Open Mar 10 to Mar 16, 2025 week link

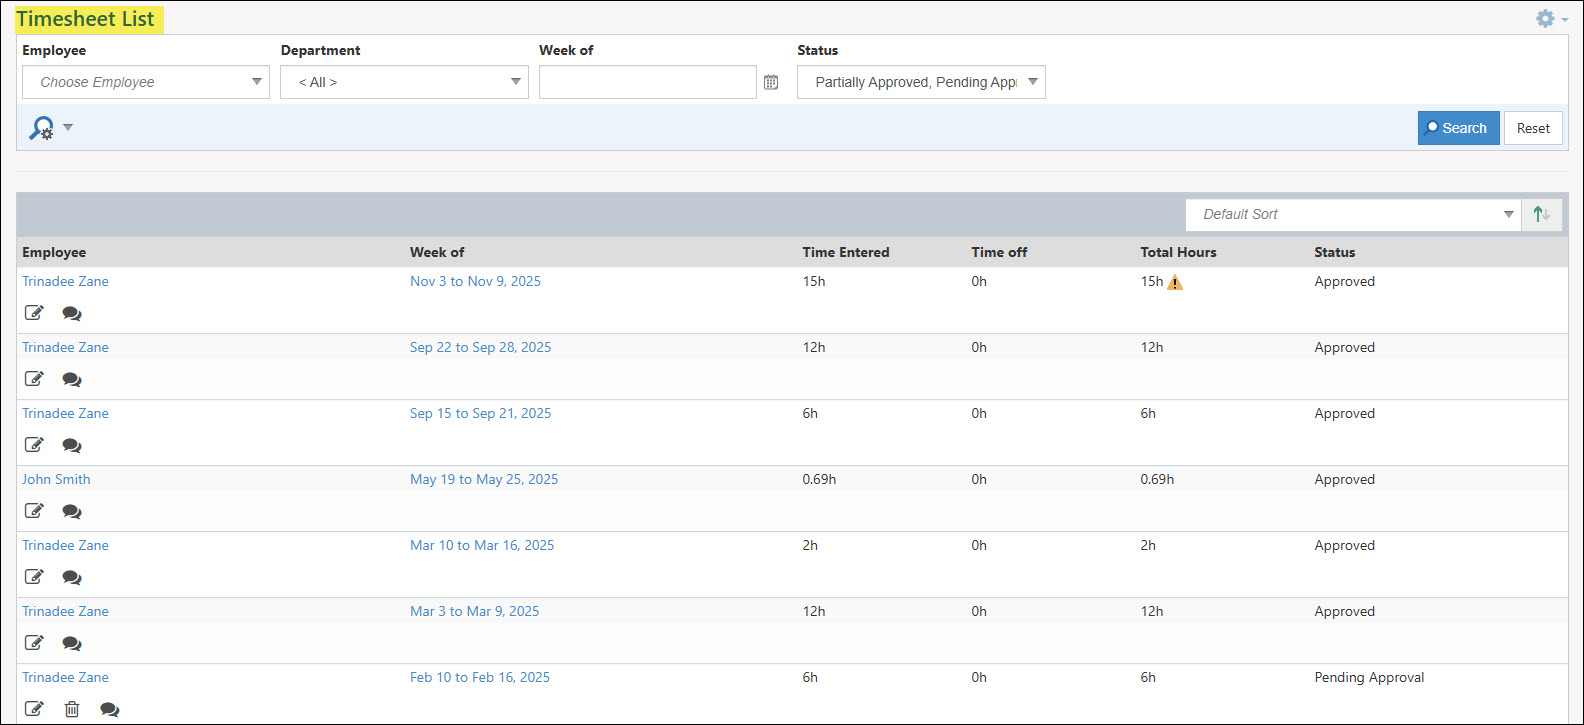click(482, 545)
